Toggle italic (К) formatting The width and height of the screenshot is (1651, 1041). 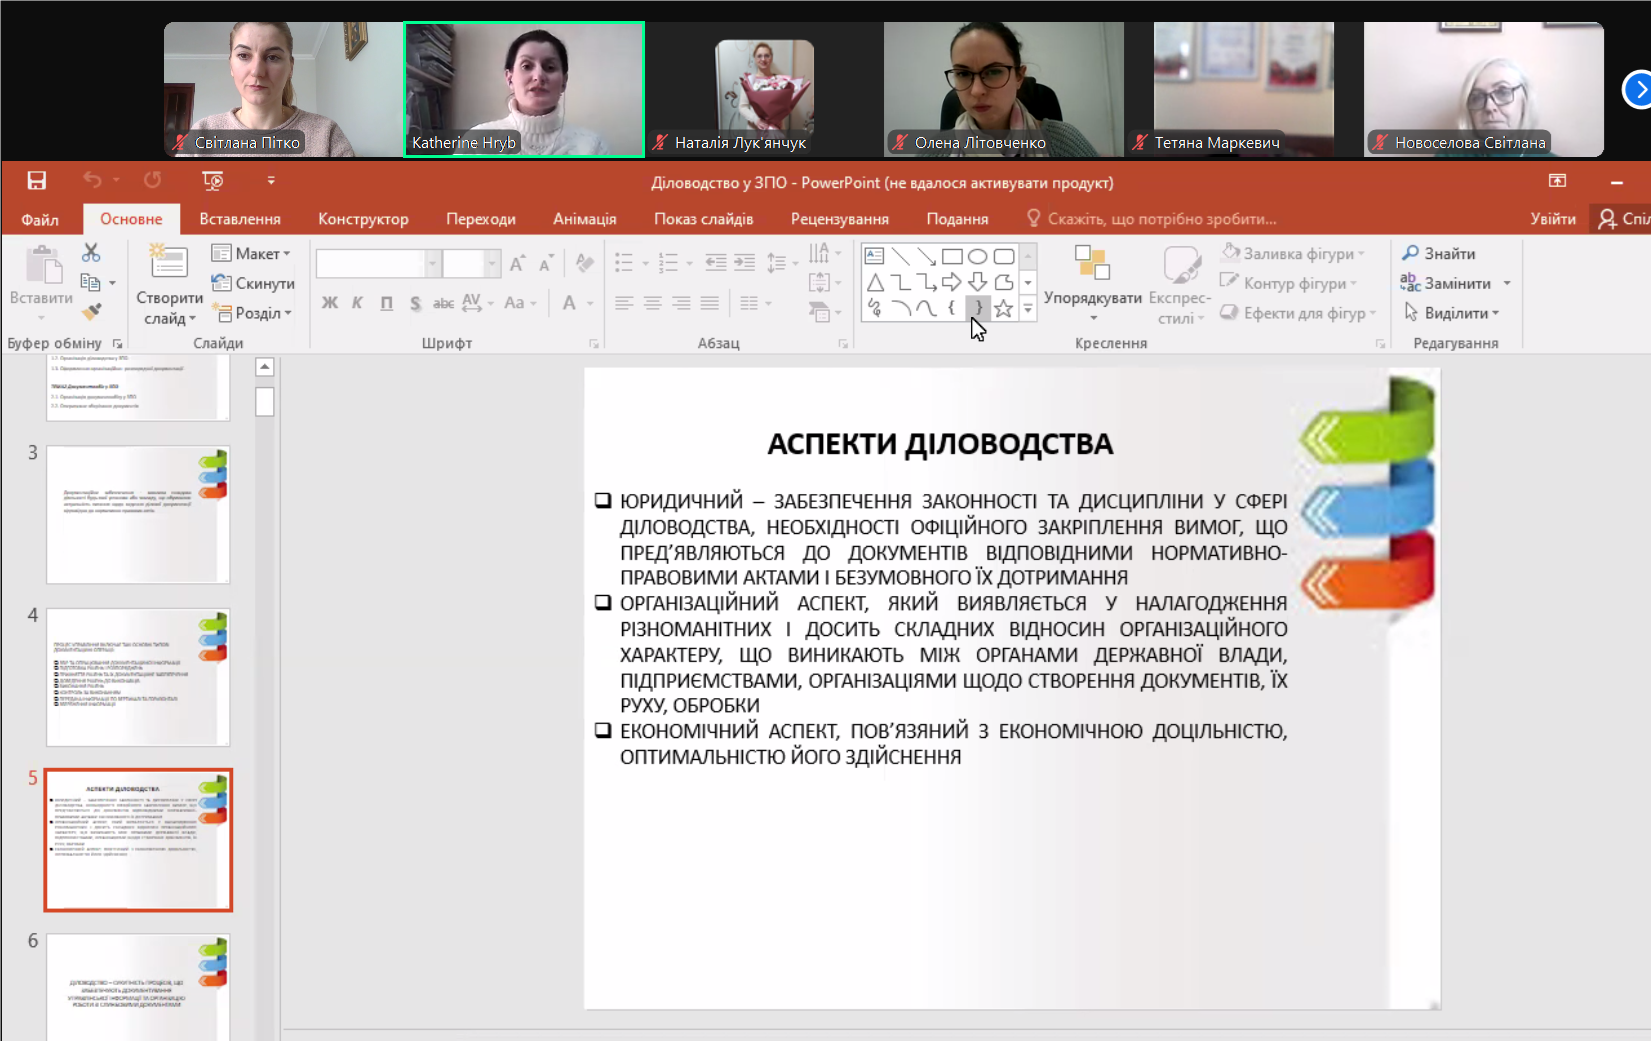click(x=357, y=303)
